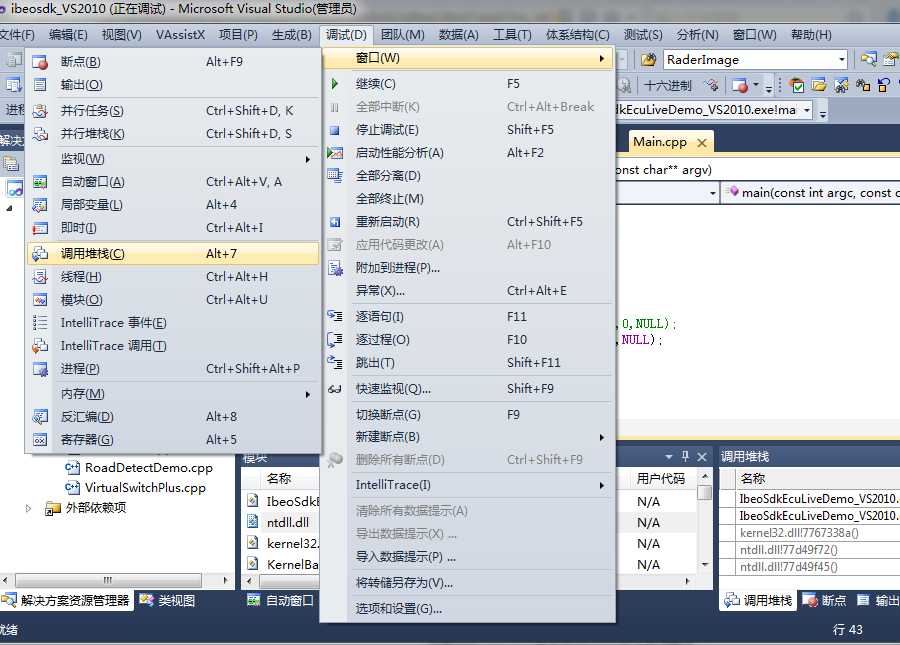Click the Step Into (逐语句) icon
Viewport: 900px width, 645px height.
click(335, 316)
